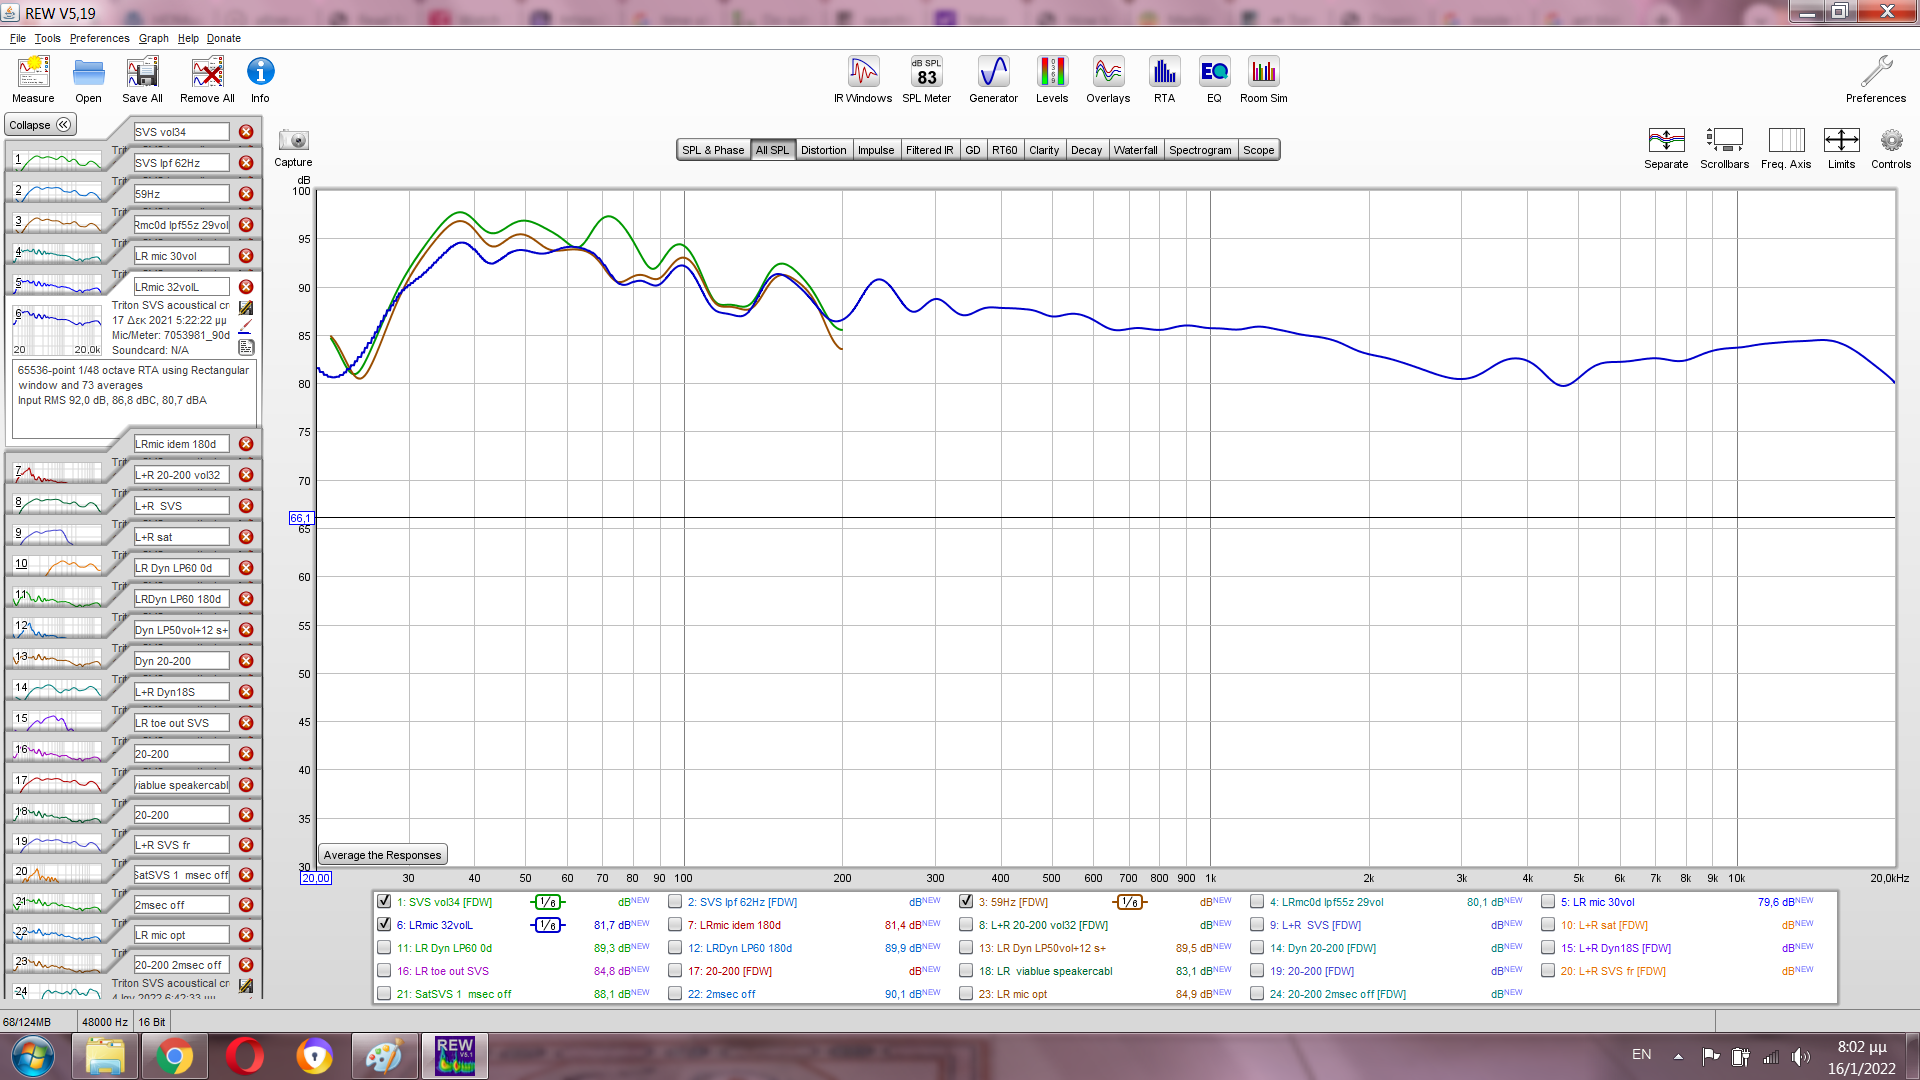Collapse the measurements panel
Viewport: 1920px width, 1080px height.
tap(40, 125)
